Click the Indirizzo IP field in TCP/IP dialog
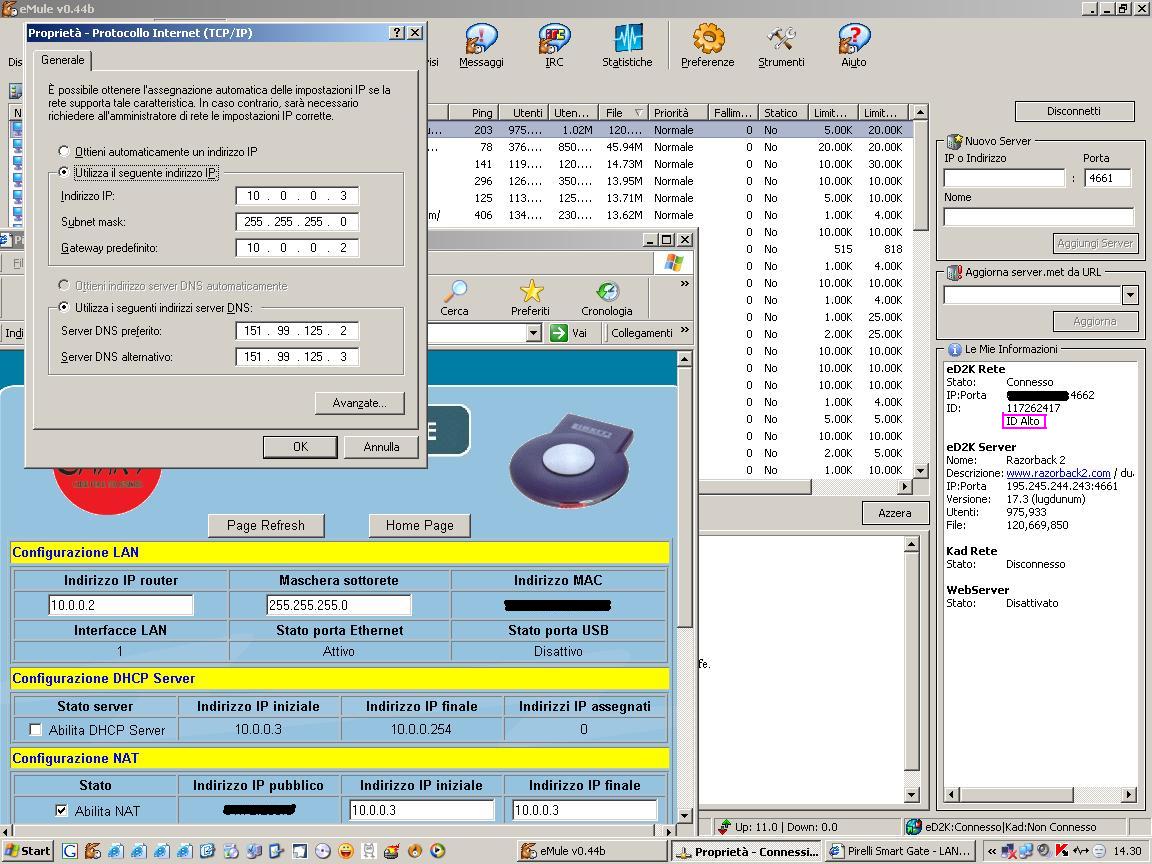The width and height of the screenshot is (1152, 864). (297, 196)
